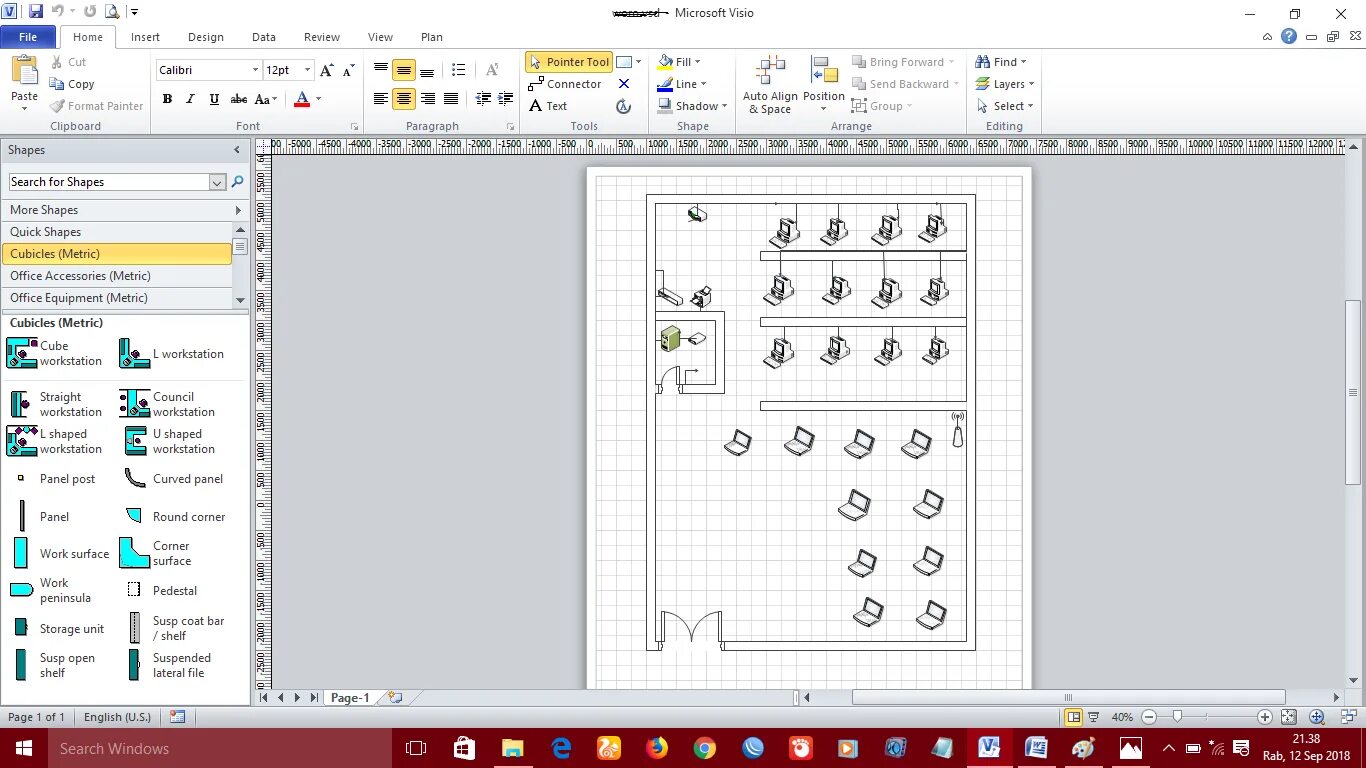Click the Format Painter brush
The height and width of the screenshot is (768, 1366).
57,106
